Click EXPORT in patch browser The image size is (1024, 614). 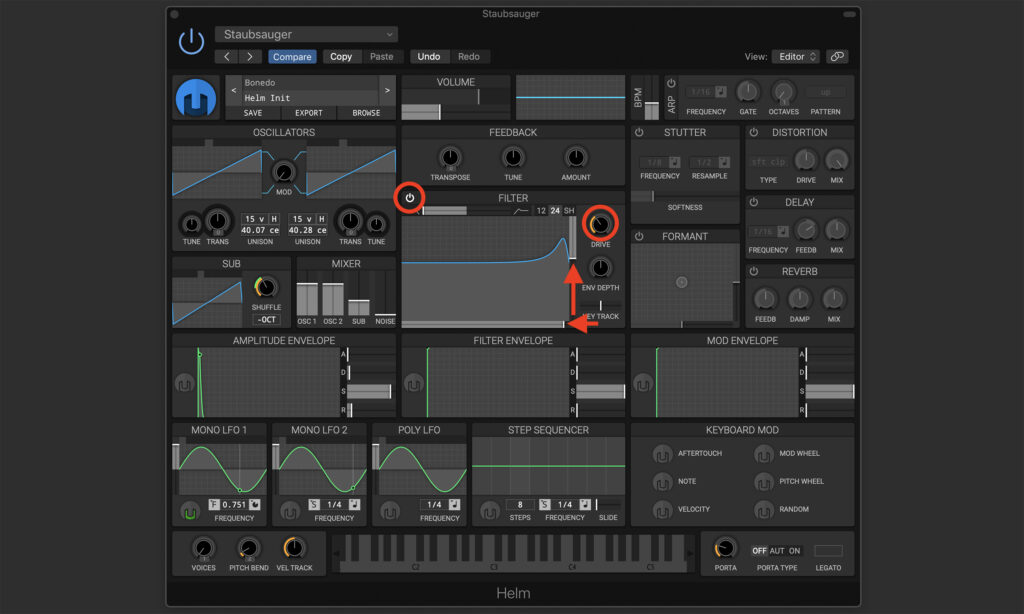tap(308, 113)
